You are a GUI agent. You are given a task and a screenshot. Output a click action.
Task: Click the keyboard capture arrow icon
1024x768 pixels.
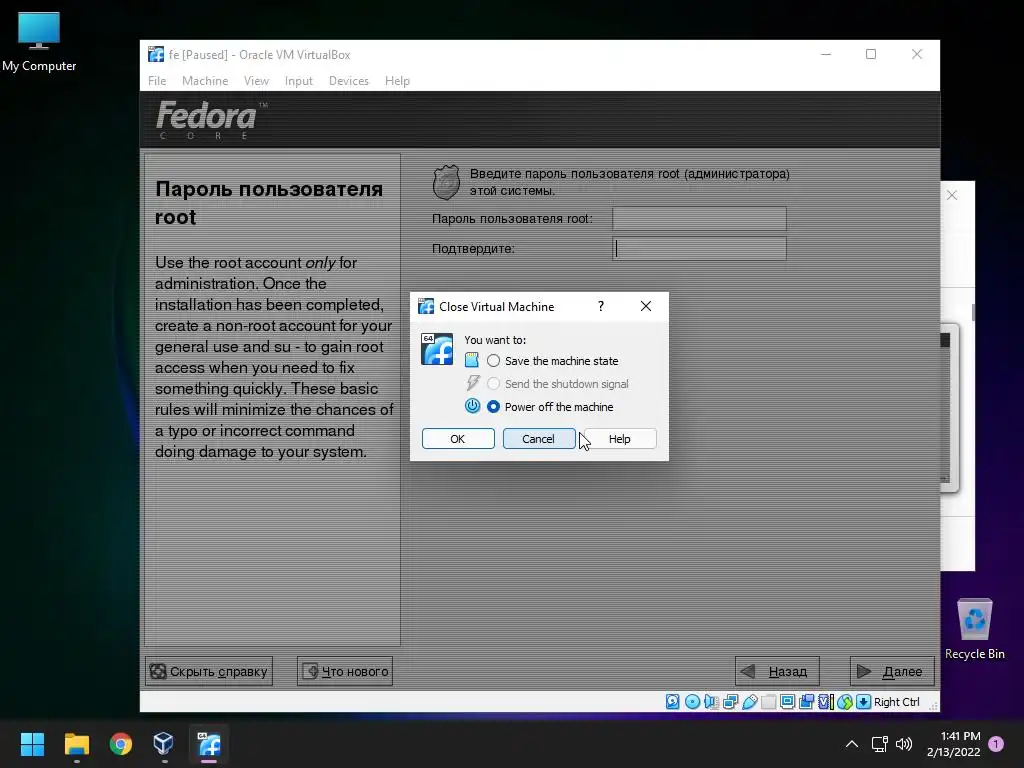click(863, 702)
